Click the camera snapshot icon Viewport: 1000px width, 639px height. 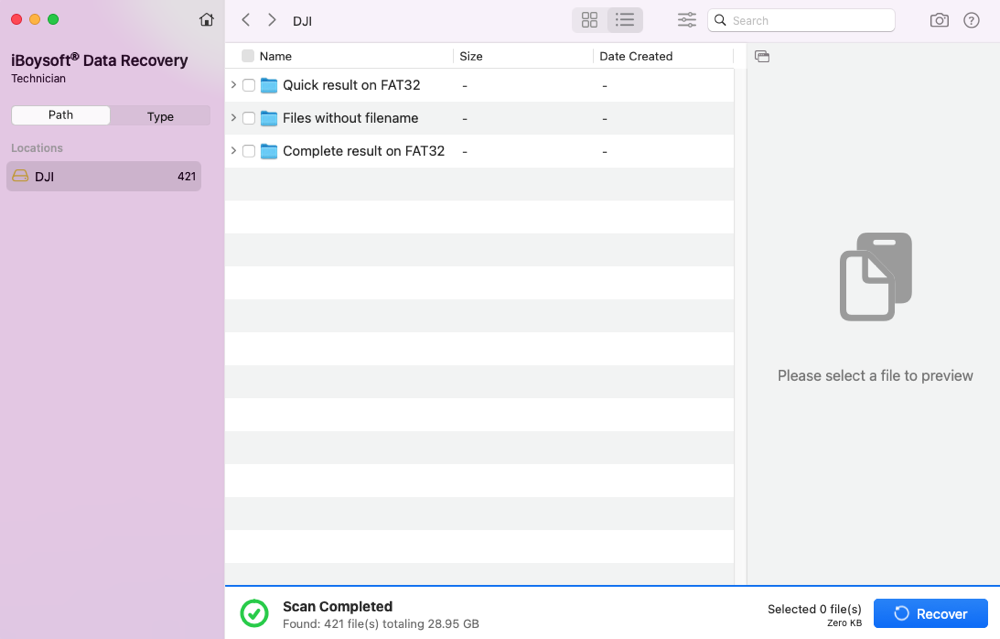(x=939, y=20)
